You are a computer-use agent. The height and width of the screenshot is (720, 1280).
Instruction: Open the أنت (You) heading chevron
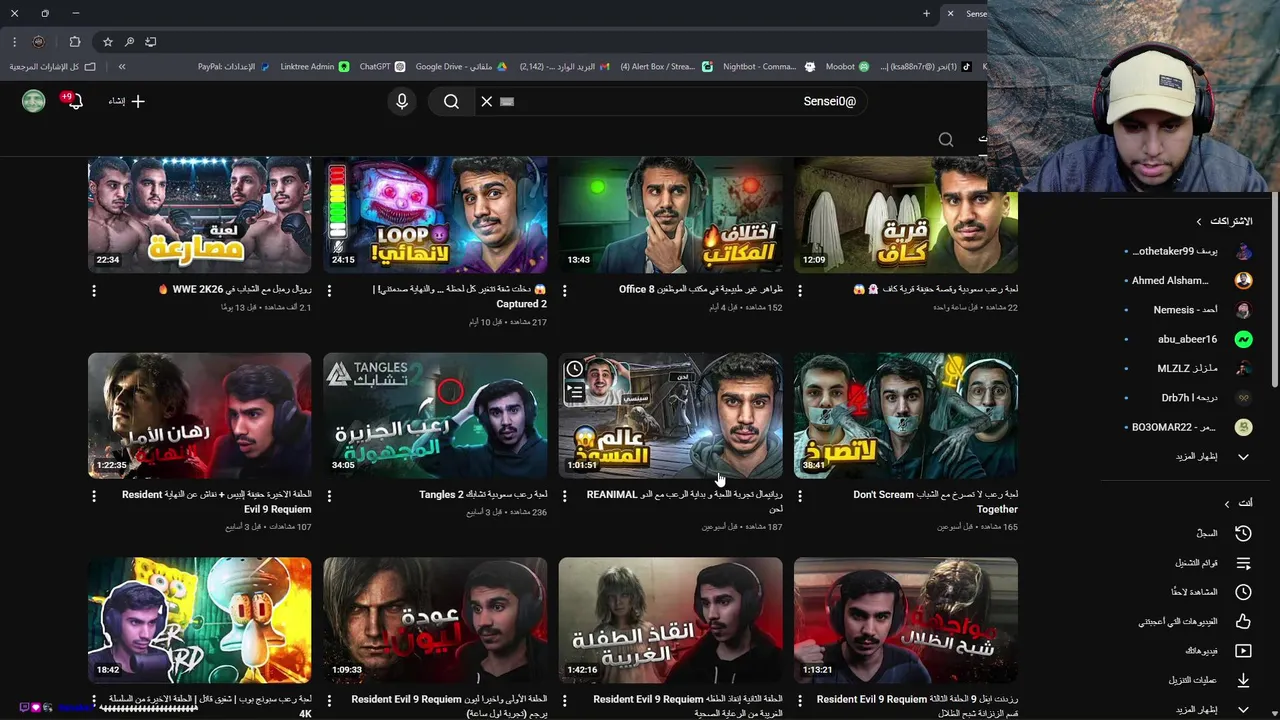coord(1227,503)
